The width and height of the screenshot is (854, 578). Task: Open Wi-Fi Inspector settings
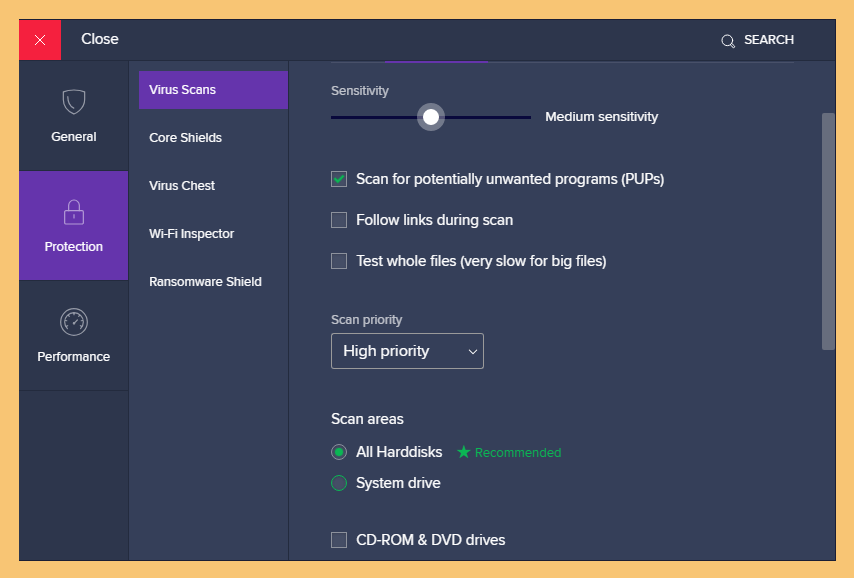click(191, 234)
